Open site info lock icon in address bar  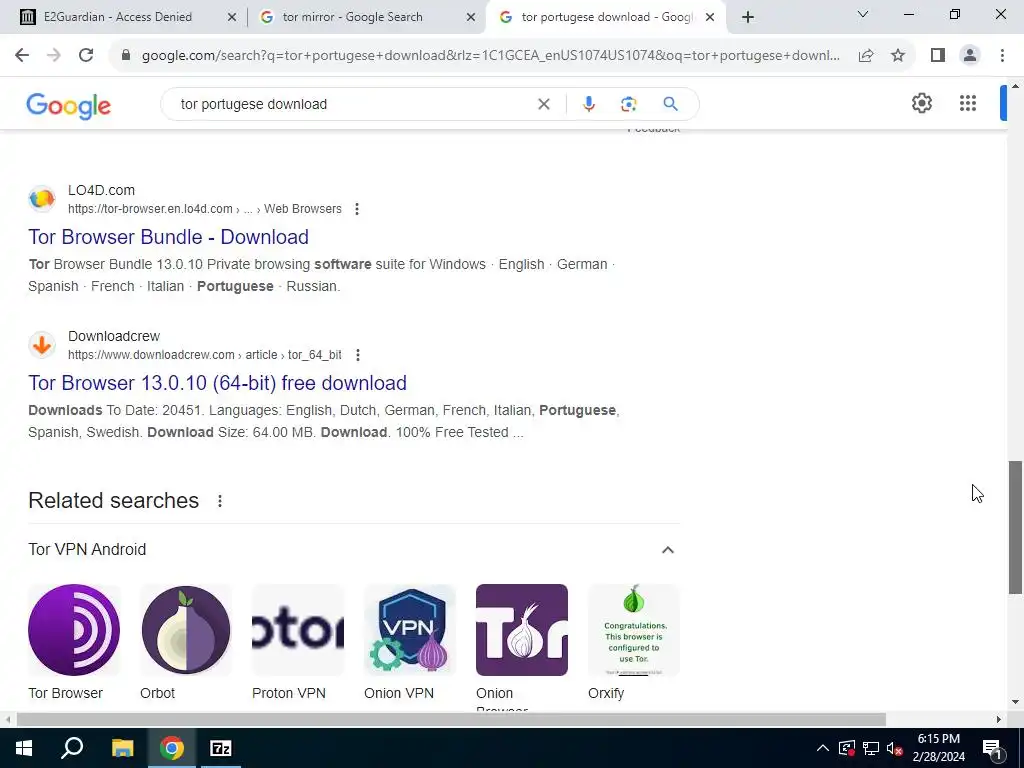[x=126, y=56]
